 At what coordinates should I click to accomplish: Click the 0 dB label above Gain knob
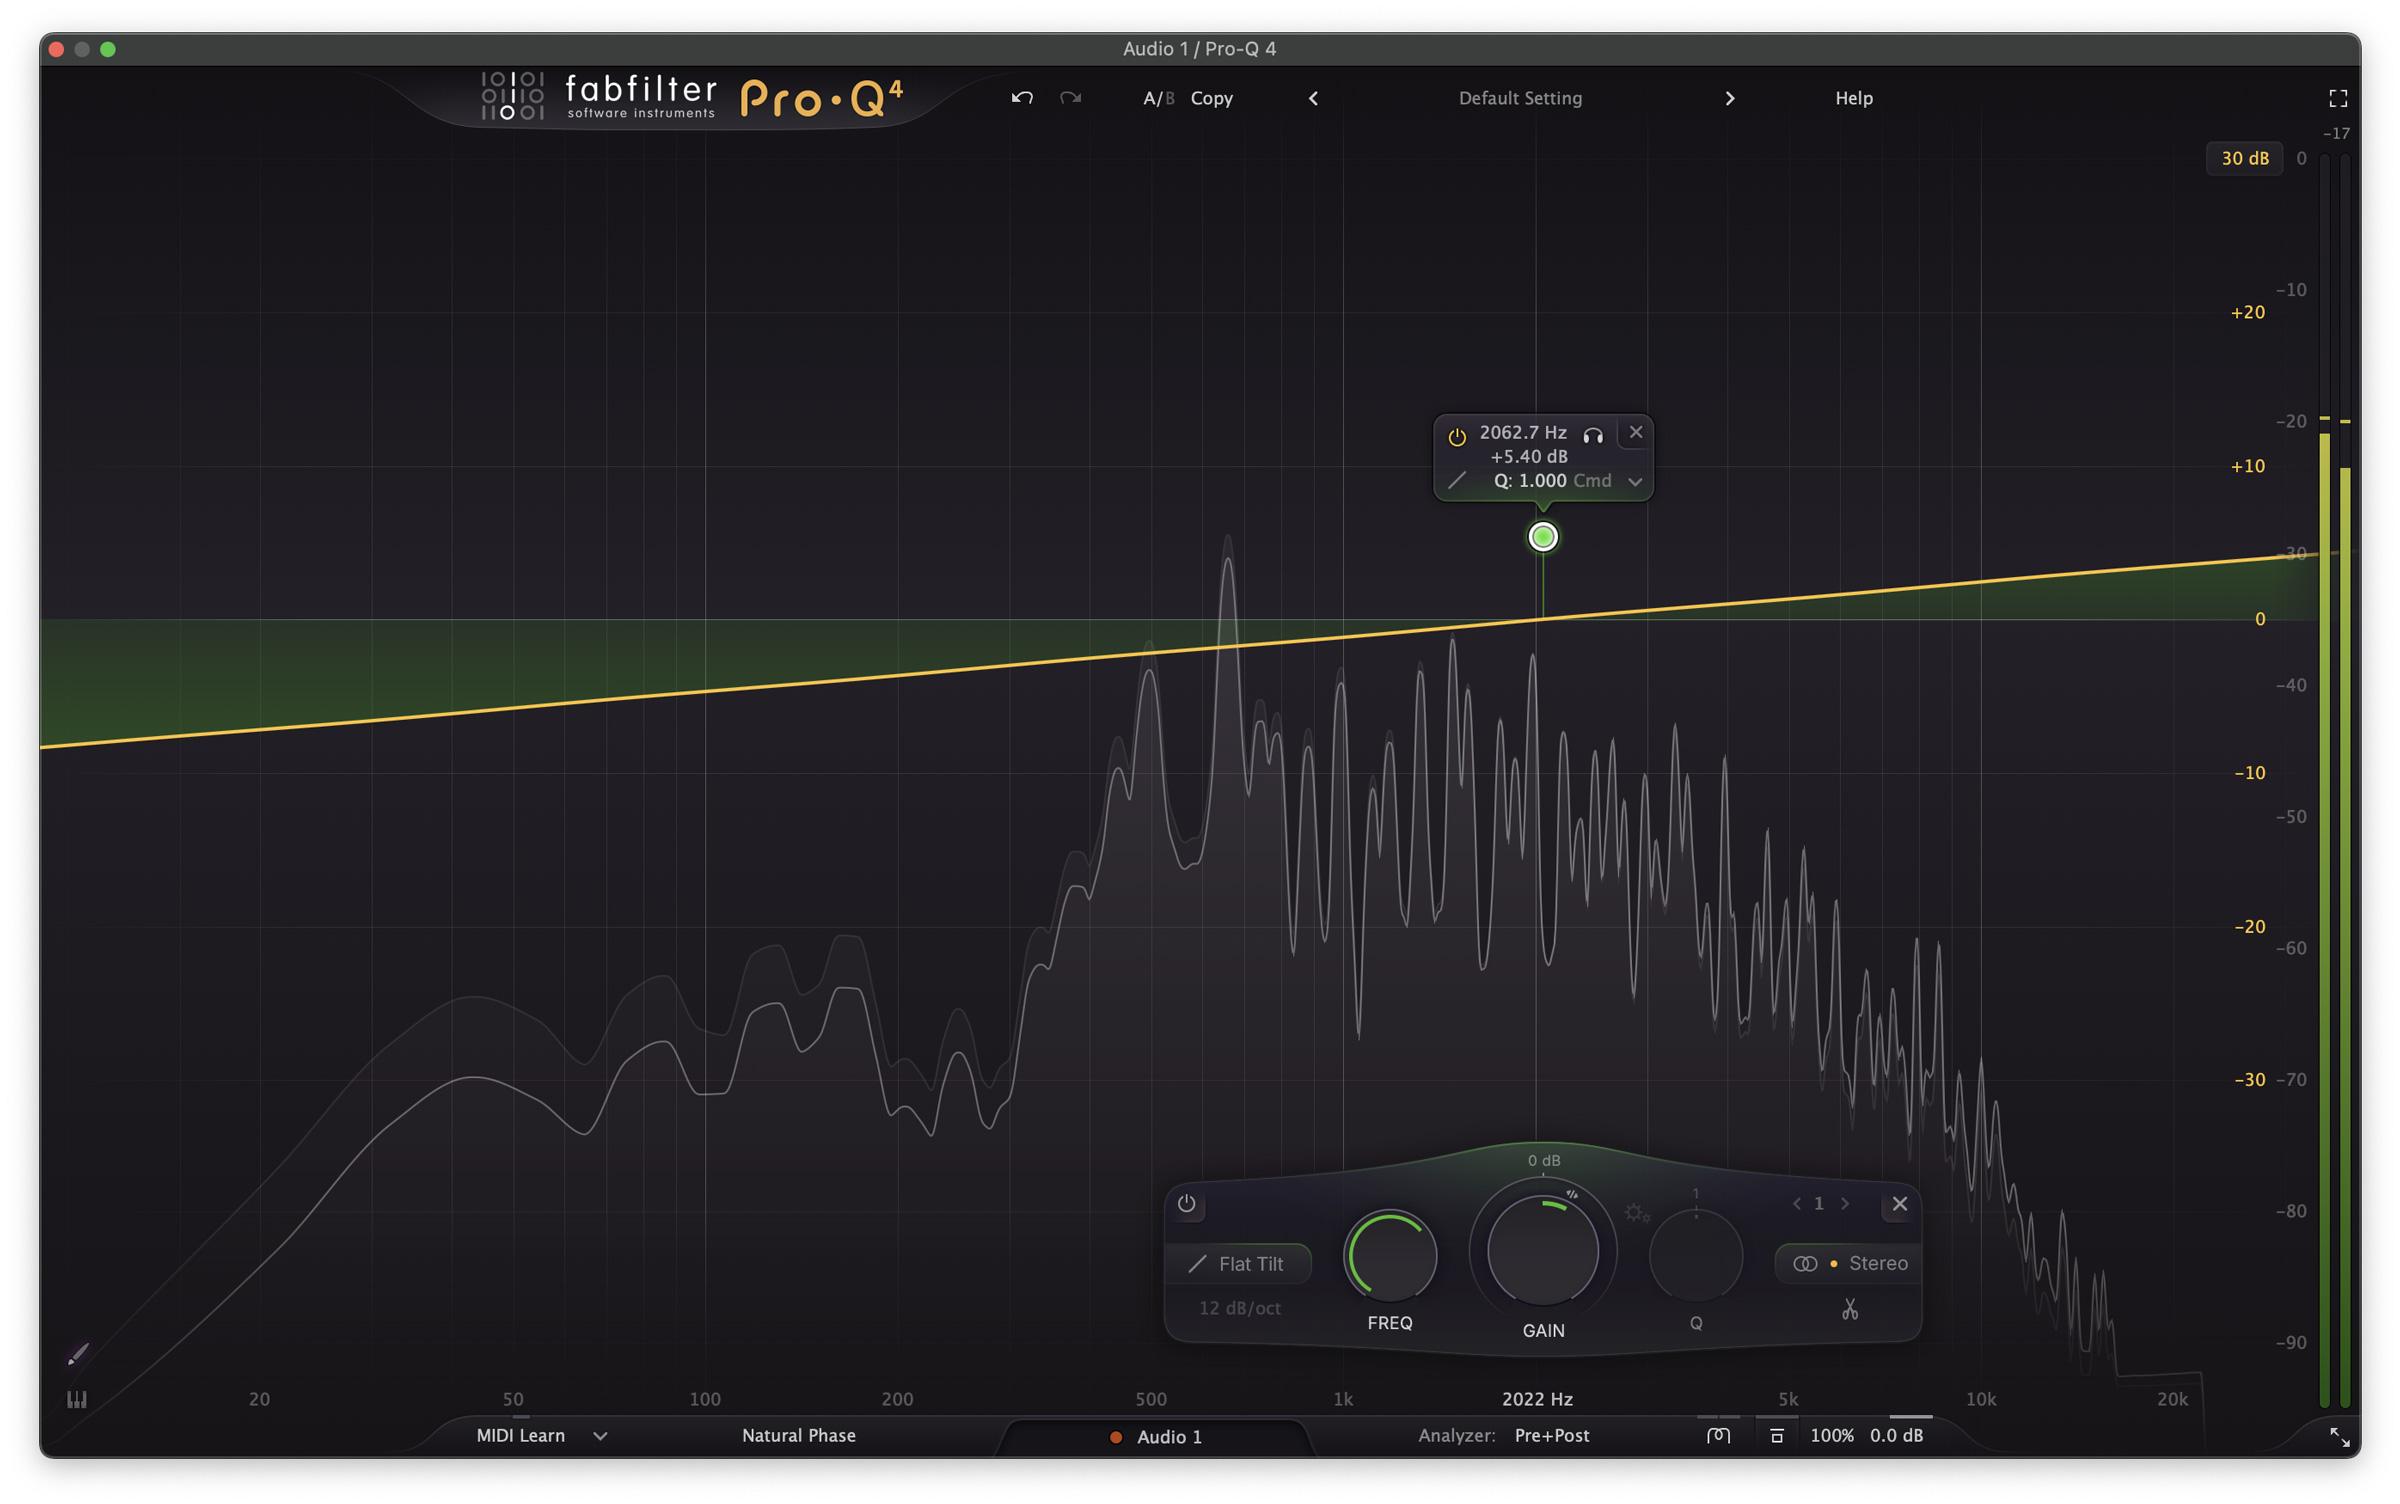(1544, 1160)
